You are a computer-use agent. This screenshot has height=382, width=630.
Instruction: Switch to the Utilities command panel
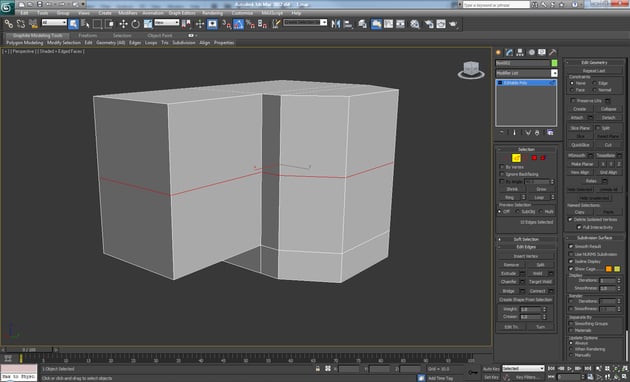point(553,52)
